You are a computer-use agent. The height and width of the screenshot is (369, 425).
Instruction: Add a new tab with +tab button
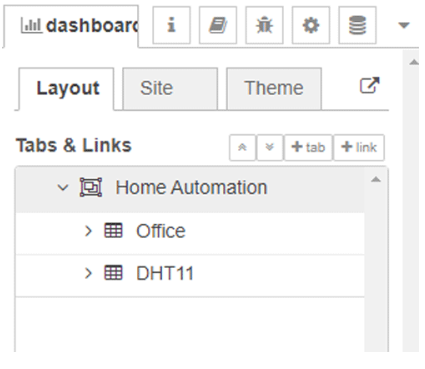[x=308, y=147]
